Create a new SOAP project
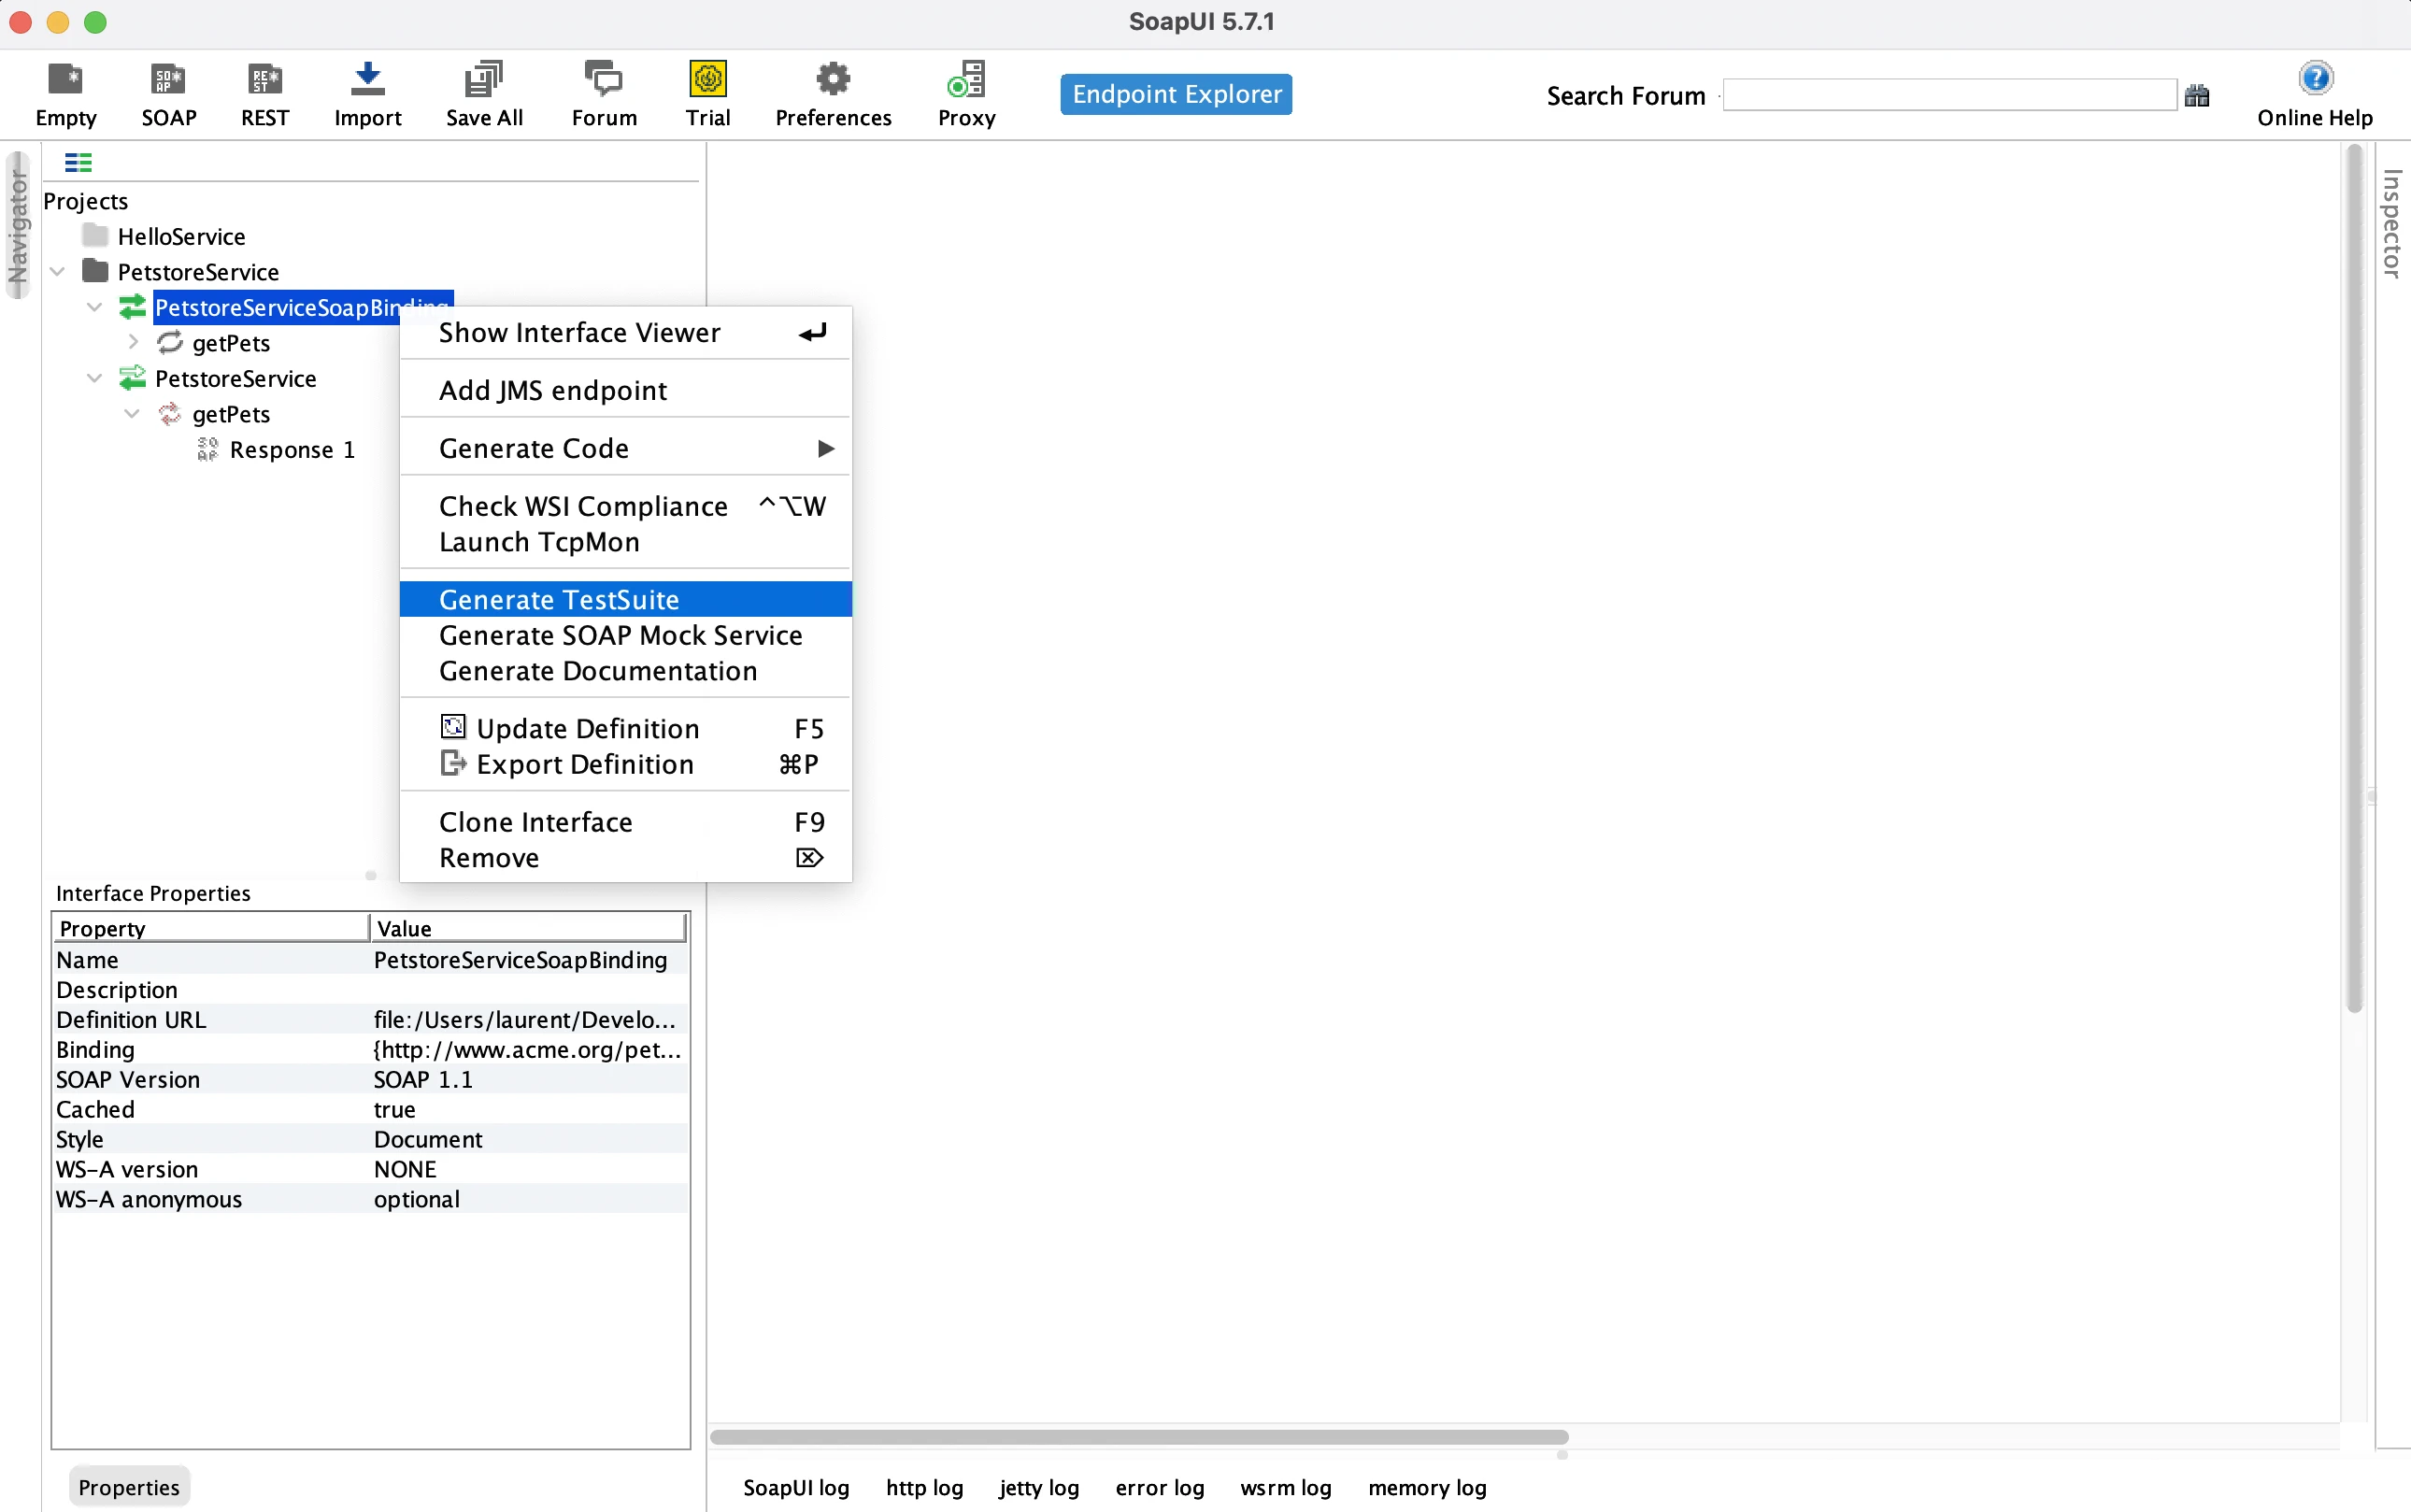Viewport: 2411px width, 1512px height. (x=168, y=79)
